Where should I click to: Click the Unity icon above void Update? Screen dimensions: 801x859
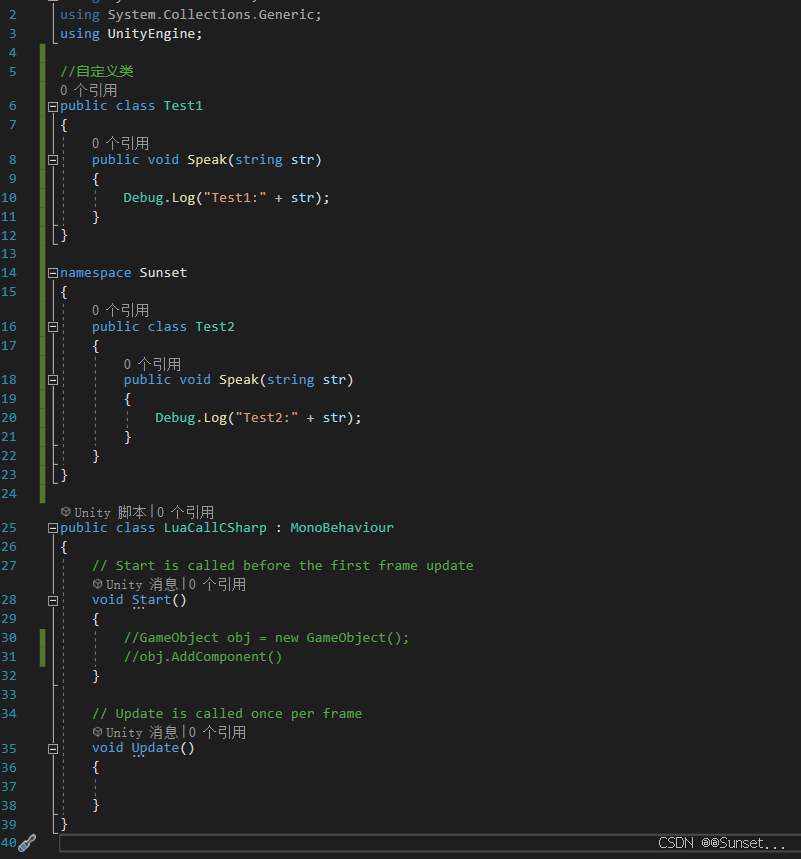[98, 732]
